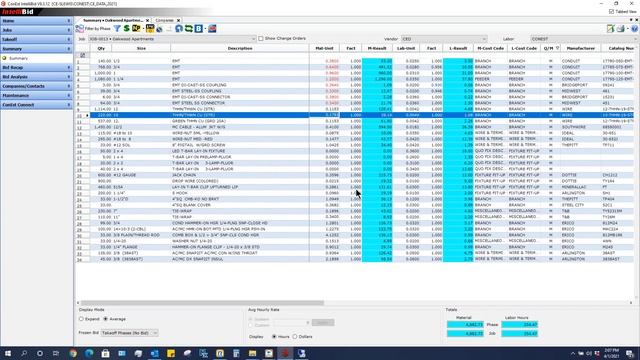Click the Manufacturer column header
Image resolution: width=640 pixels, height=360 pixels.
(580, 48)
